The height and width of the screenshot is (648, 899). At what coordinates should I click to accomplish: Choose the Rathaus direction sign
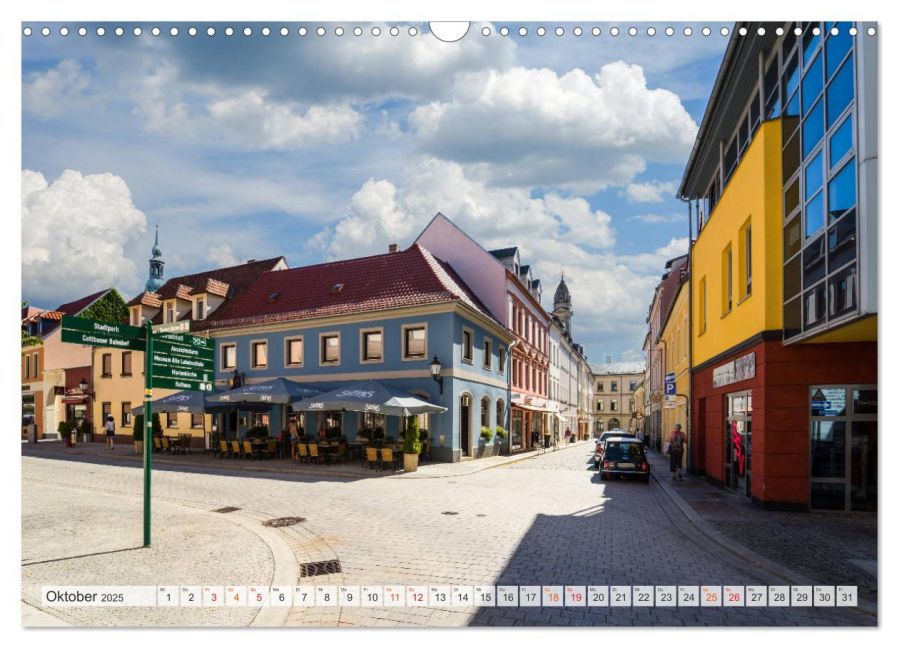pyautogui.click(x=182, y=385)
